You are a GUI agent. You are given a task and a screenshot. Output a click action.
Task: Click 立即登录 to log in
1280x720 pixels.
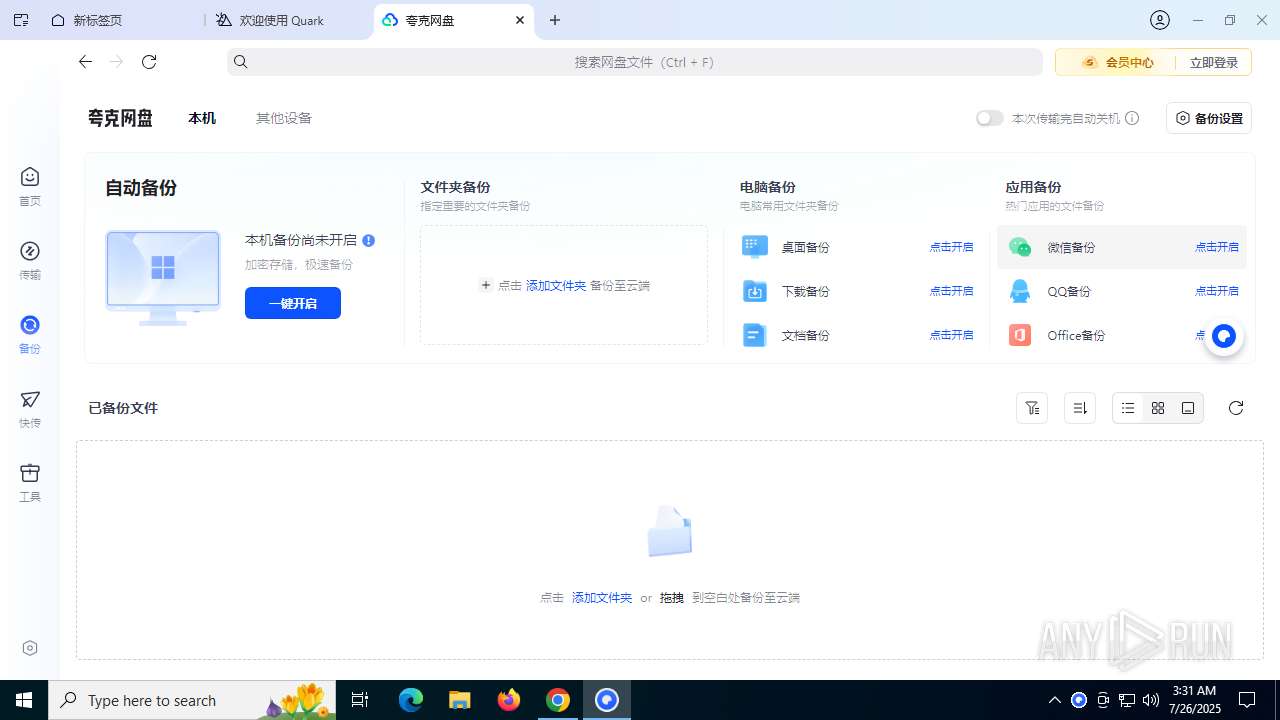(1214, 62)
